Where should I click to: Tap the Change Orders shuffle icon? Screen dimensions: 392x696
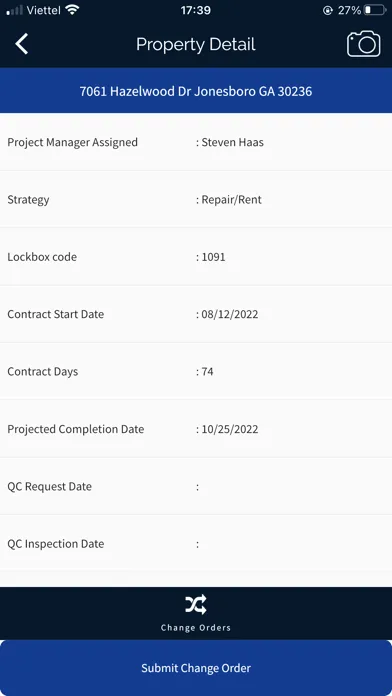pyautogui.click(x=196, y=604)
